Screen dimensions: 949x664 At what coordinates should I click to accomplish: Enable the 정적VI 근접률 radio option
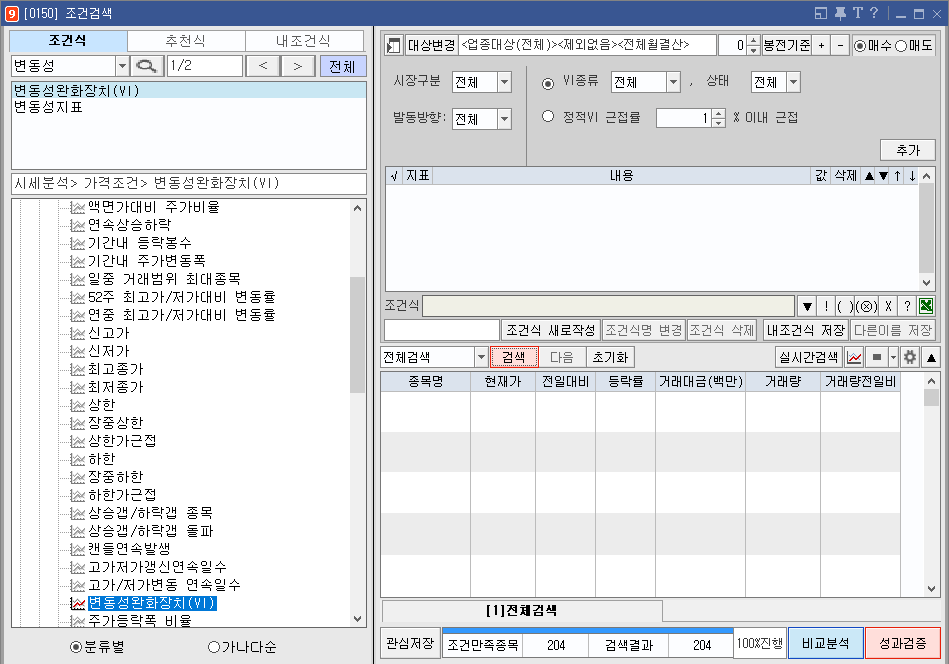click(x=548, y=115)
